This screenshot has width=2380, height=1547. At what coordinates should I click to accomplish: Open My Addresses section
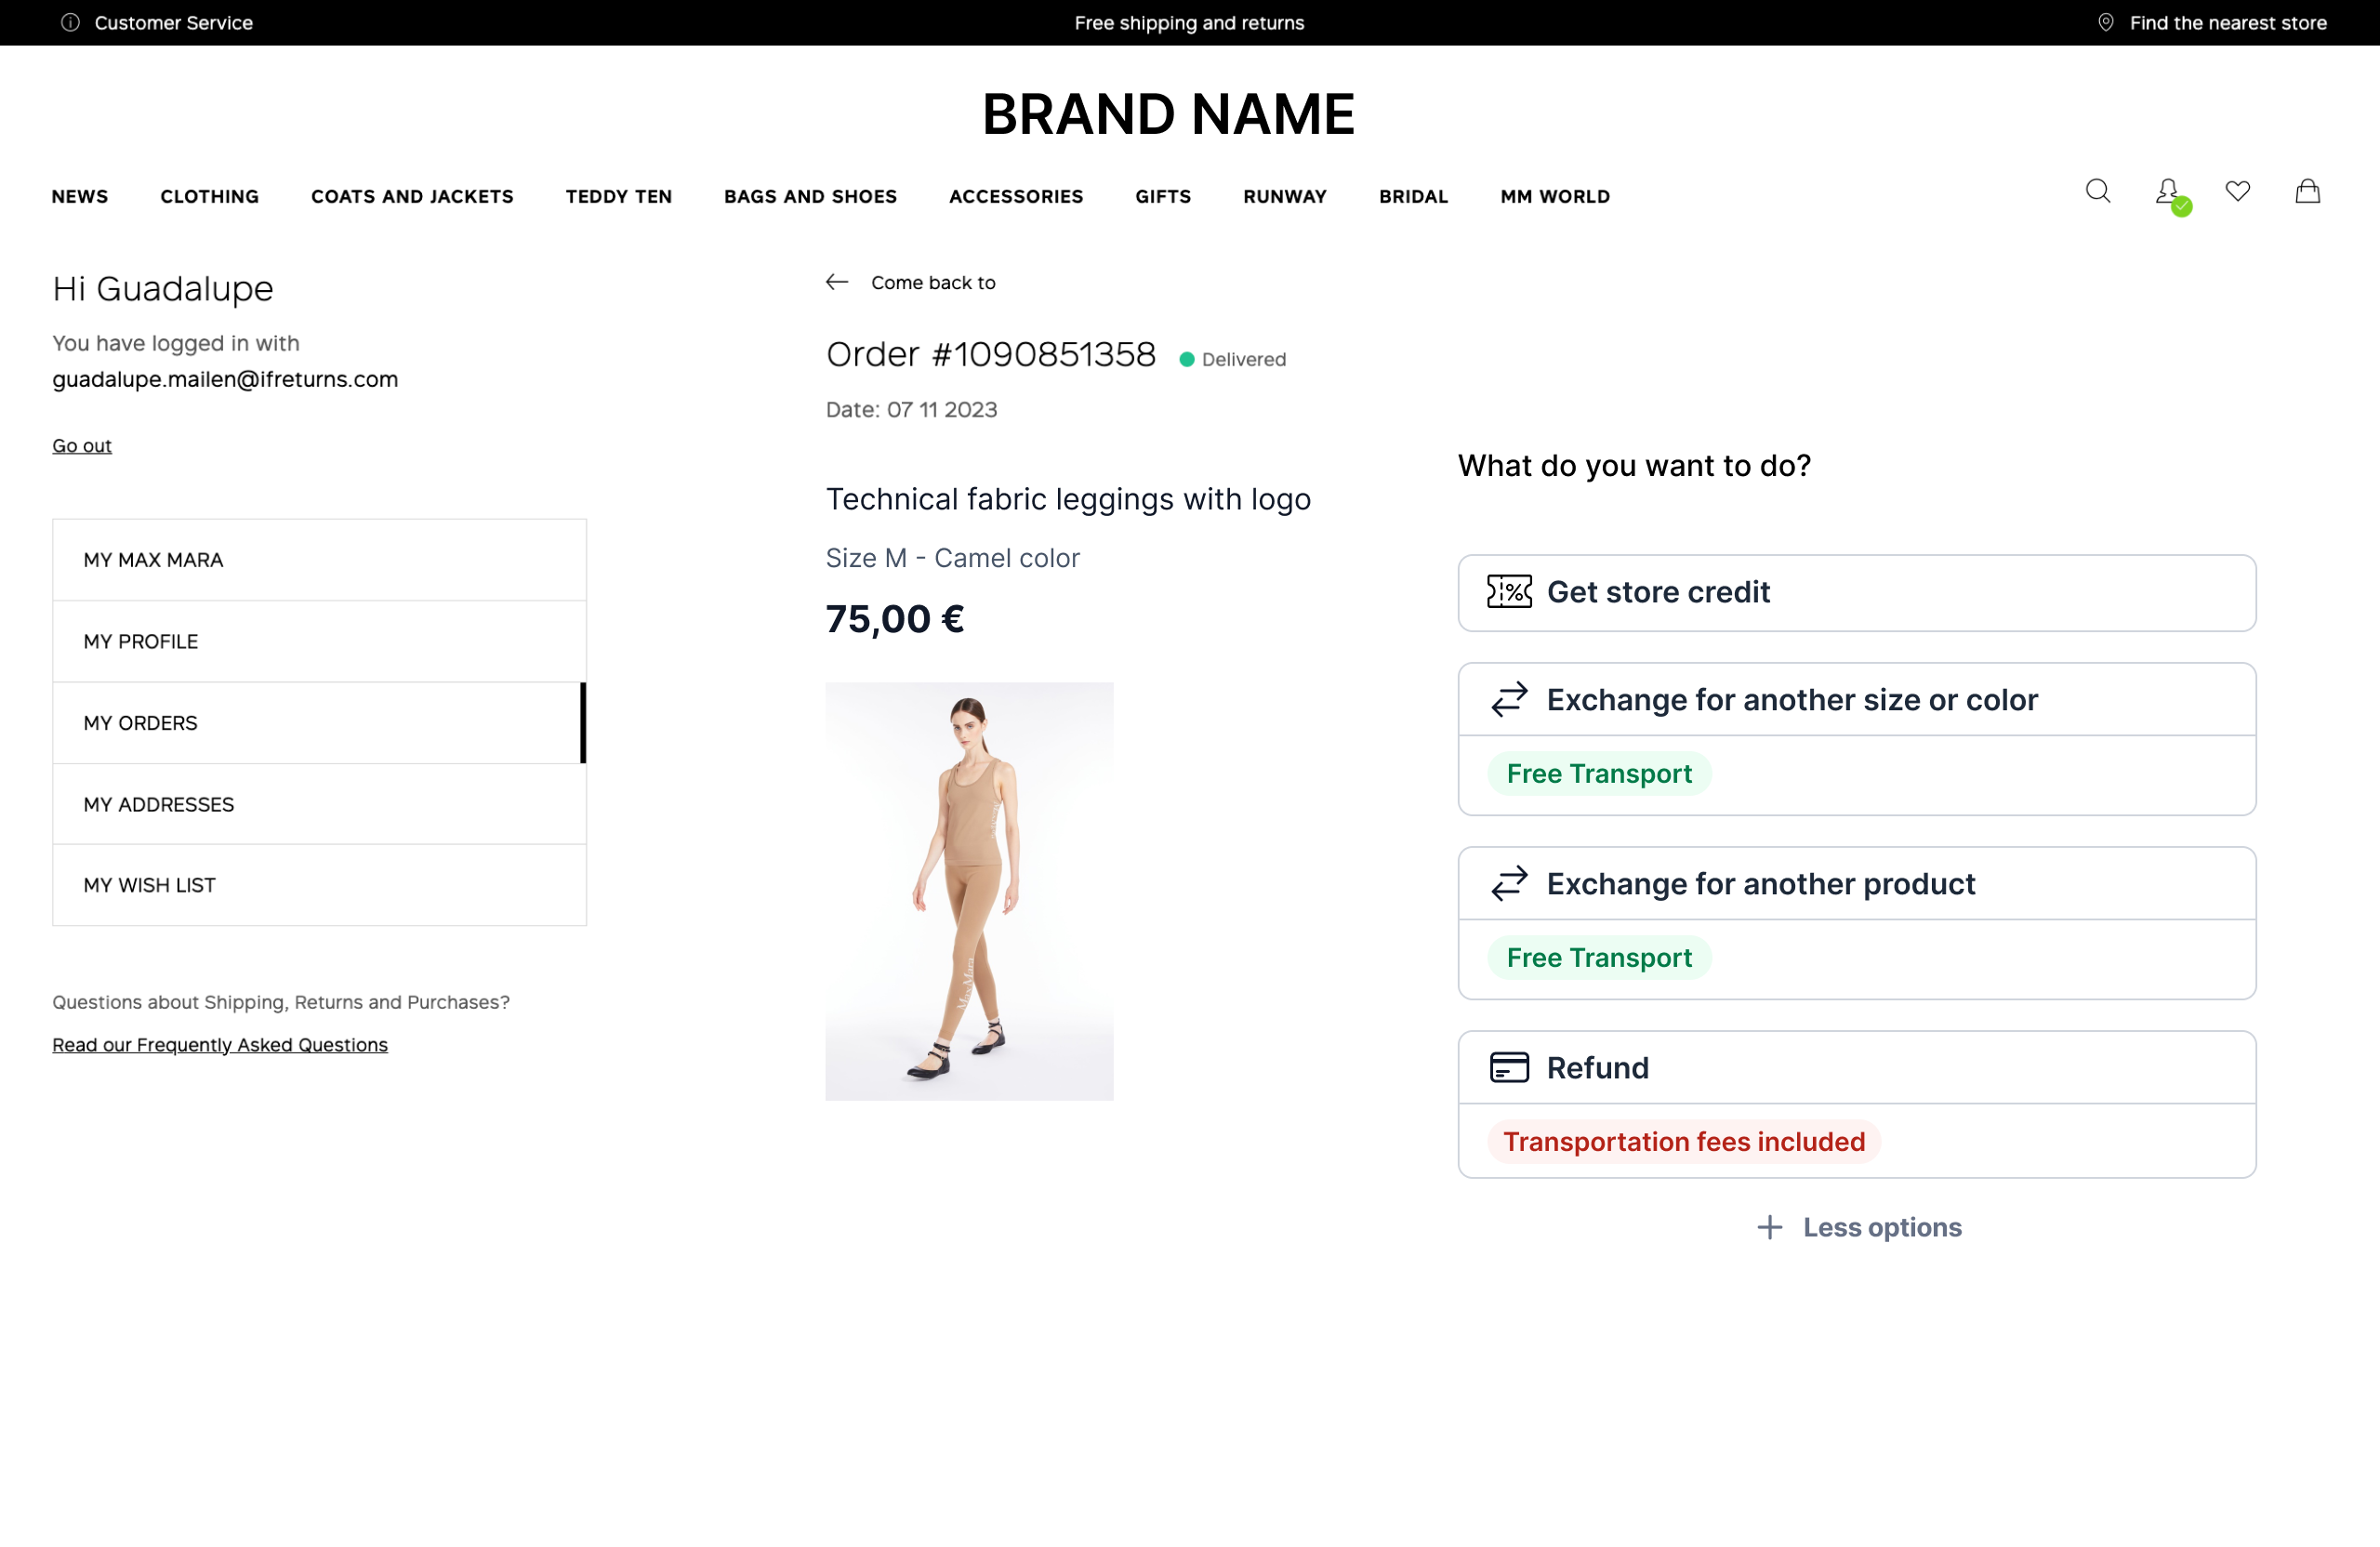[159, 804]
